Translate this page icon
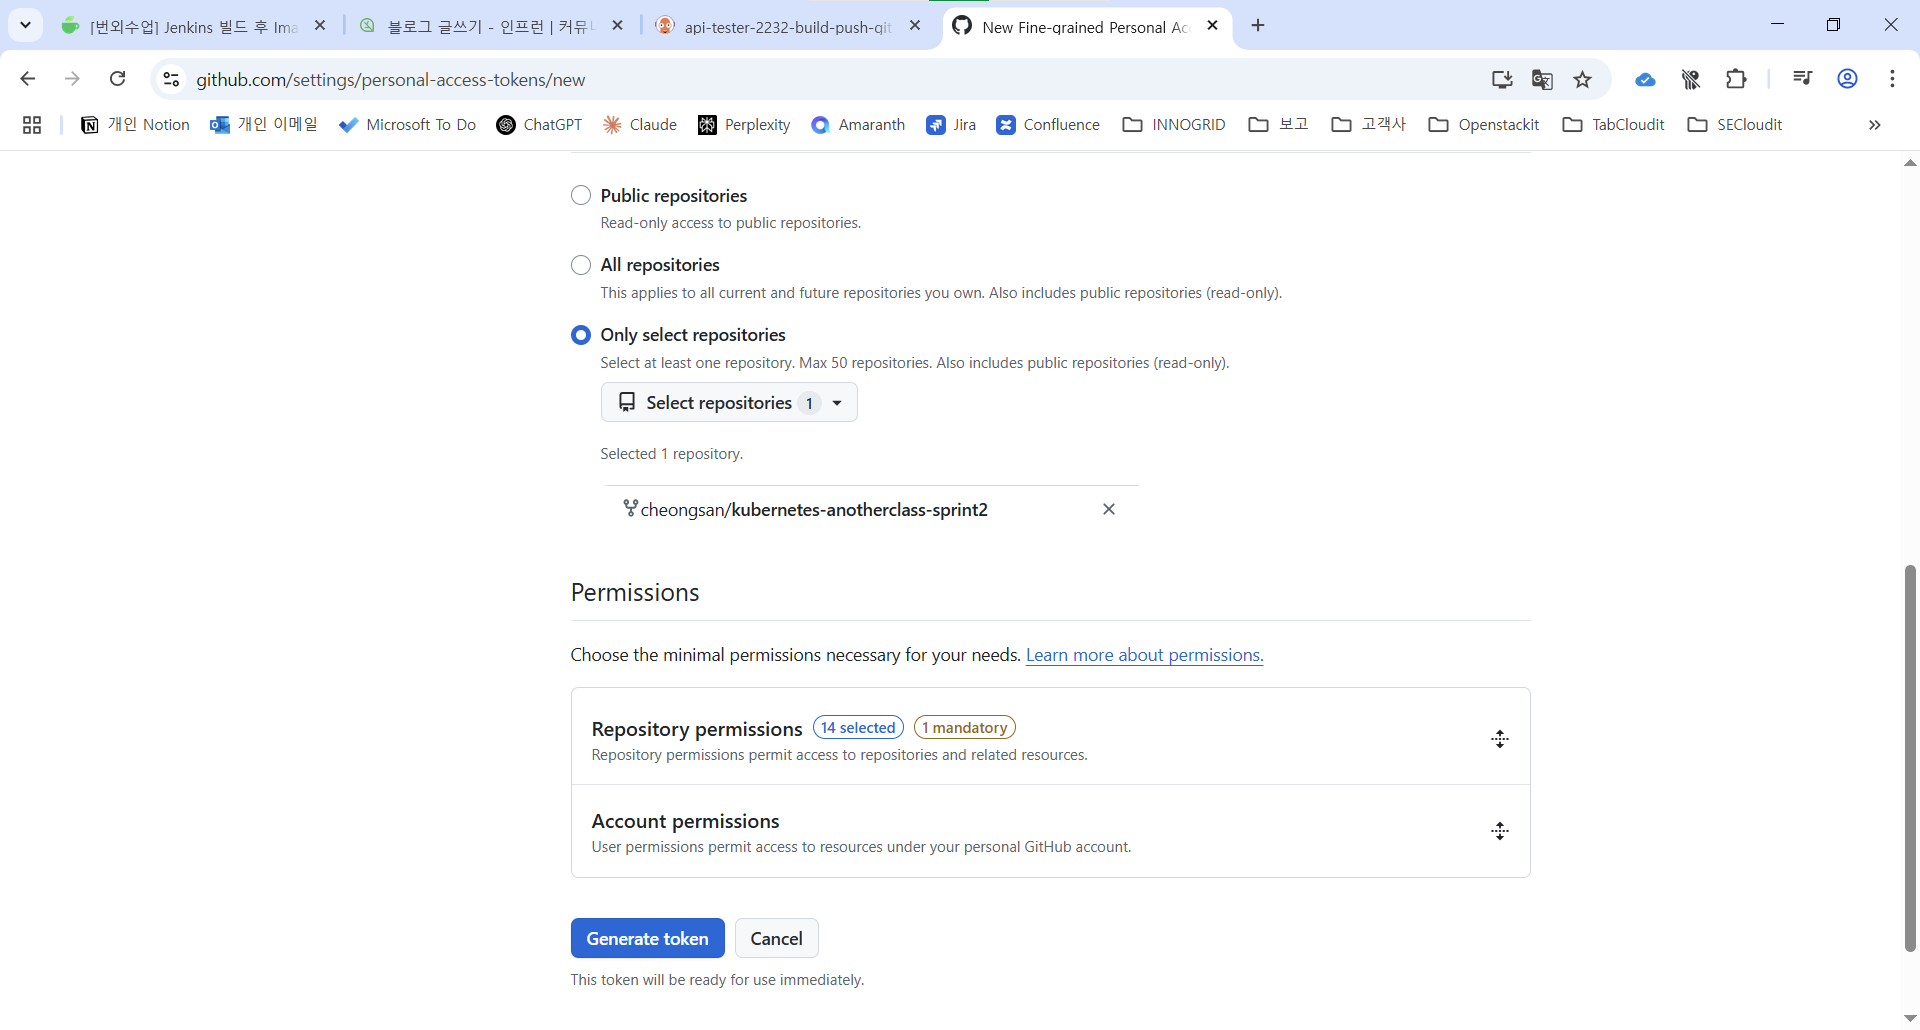 click(1542, 79)
